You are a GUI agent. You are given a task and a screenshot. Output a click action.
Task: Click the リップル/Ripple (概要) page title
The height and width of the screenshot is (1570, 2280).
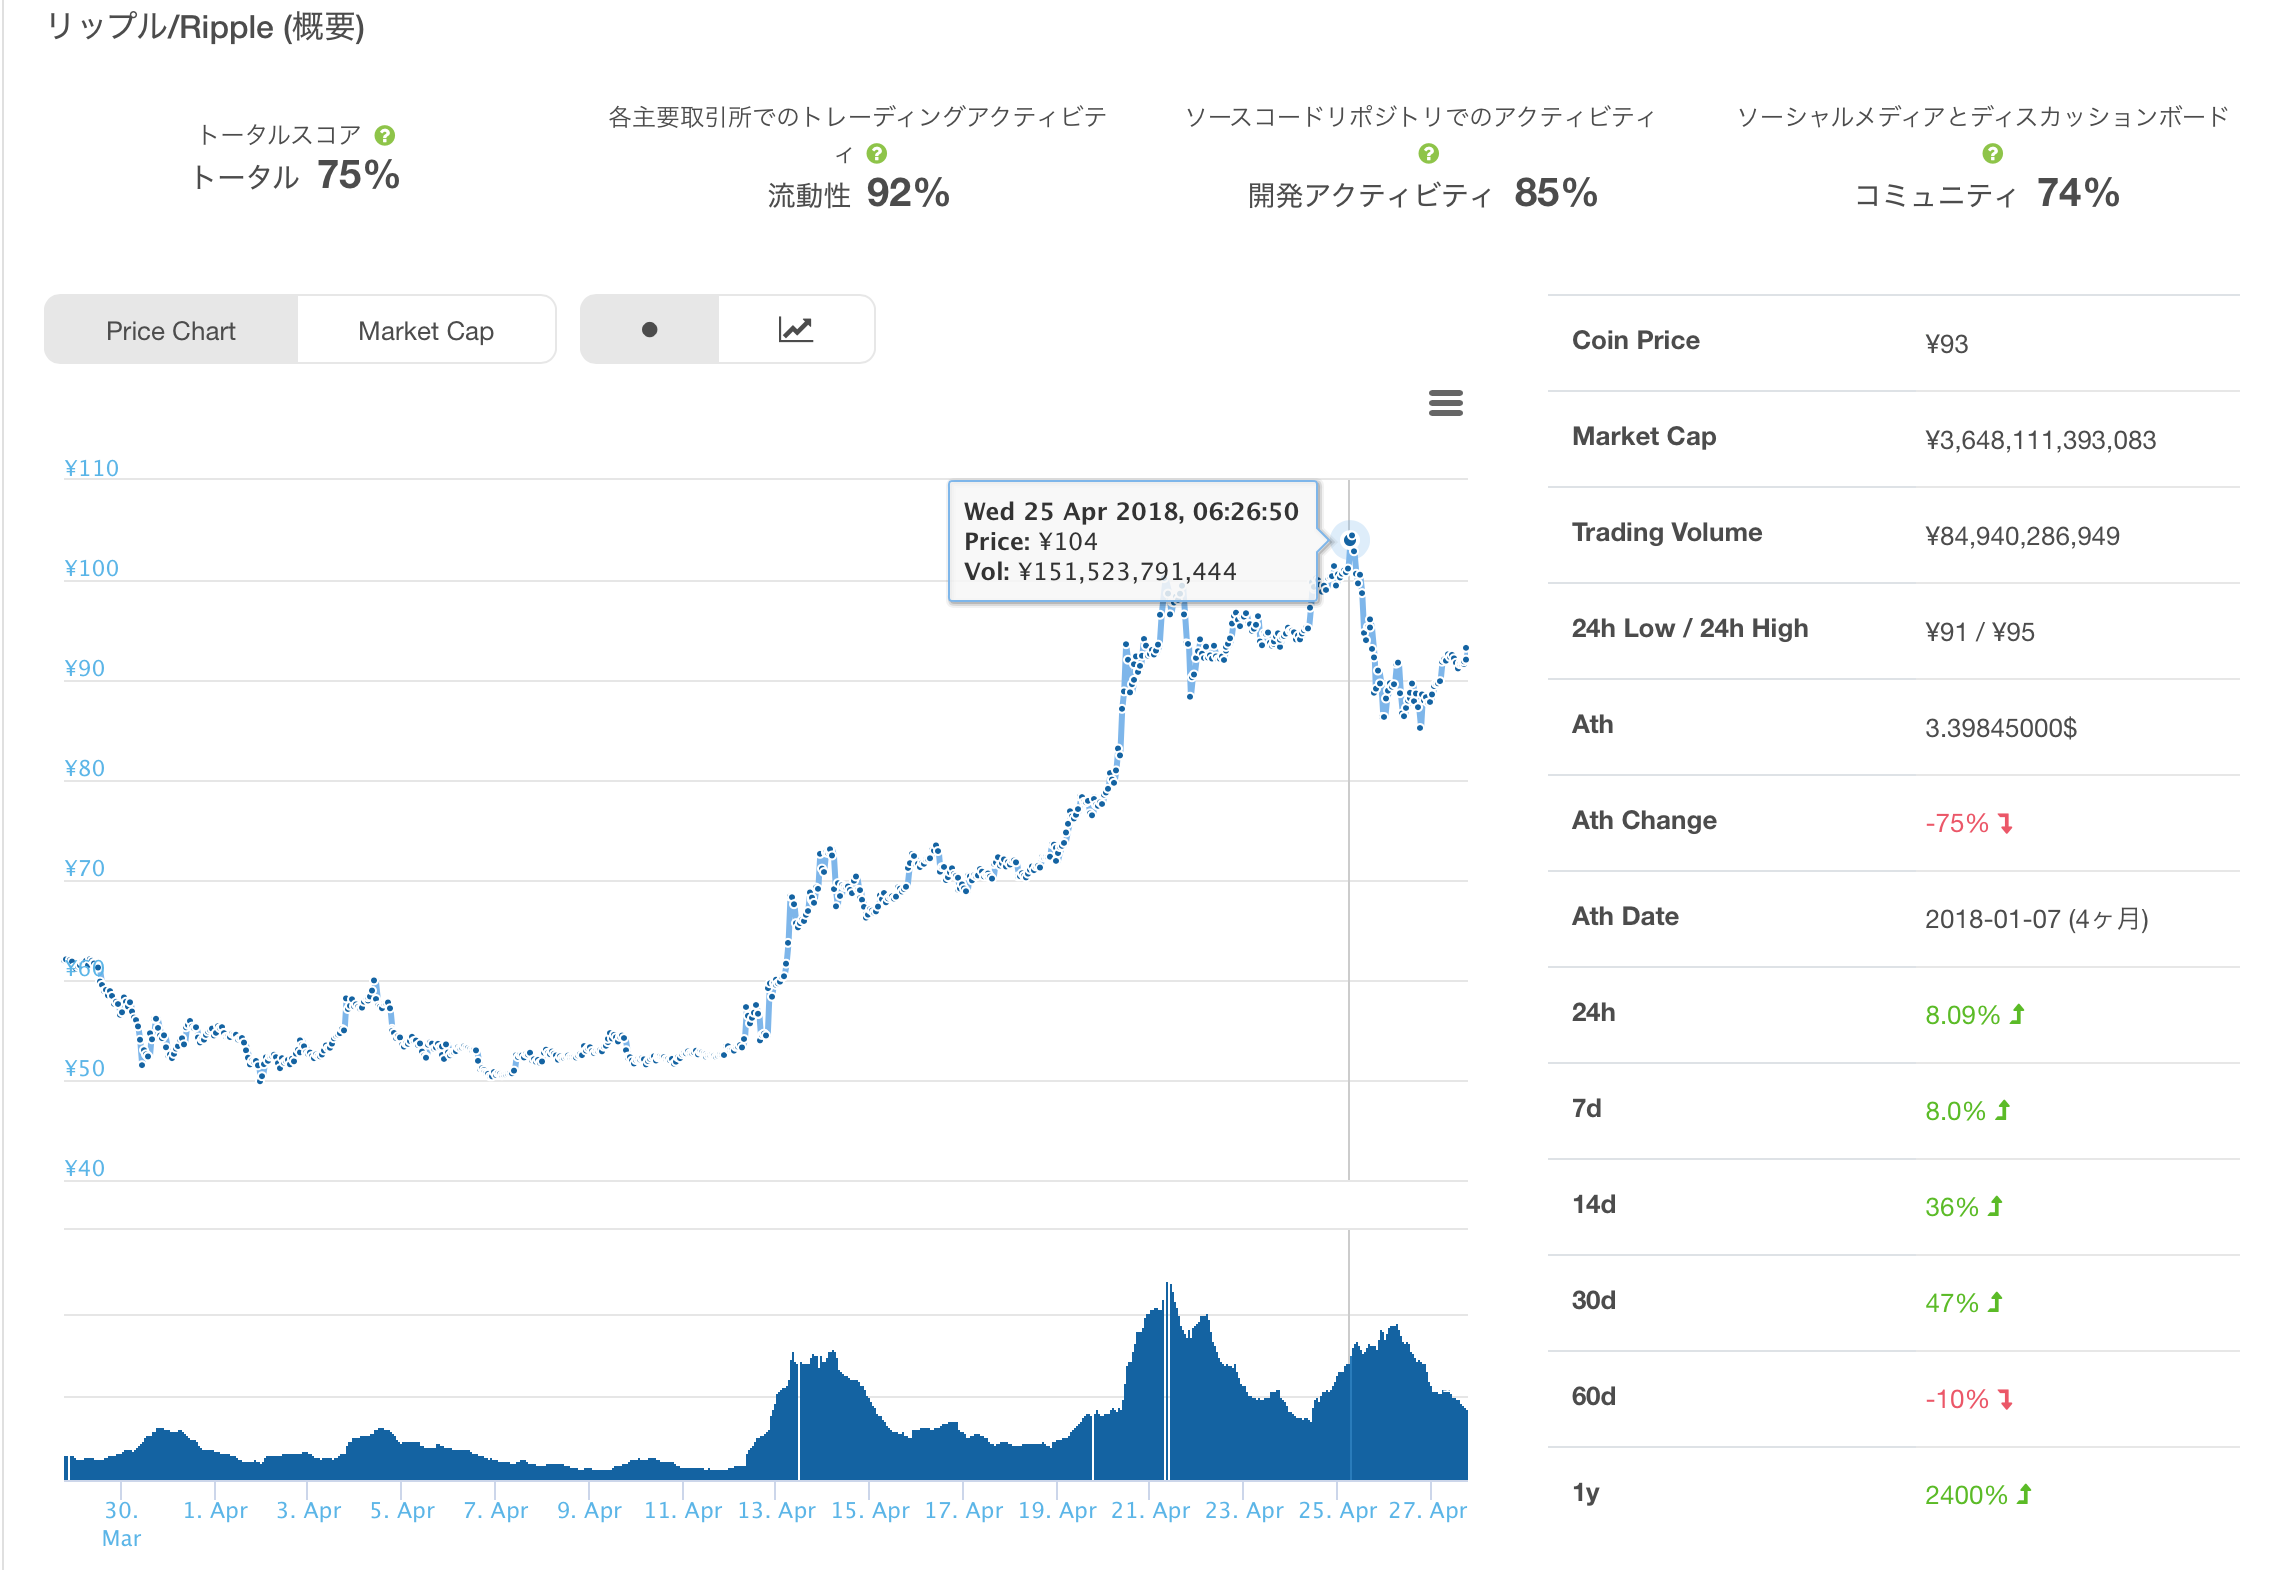click(x=205, y=27)
